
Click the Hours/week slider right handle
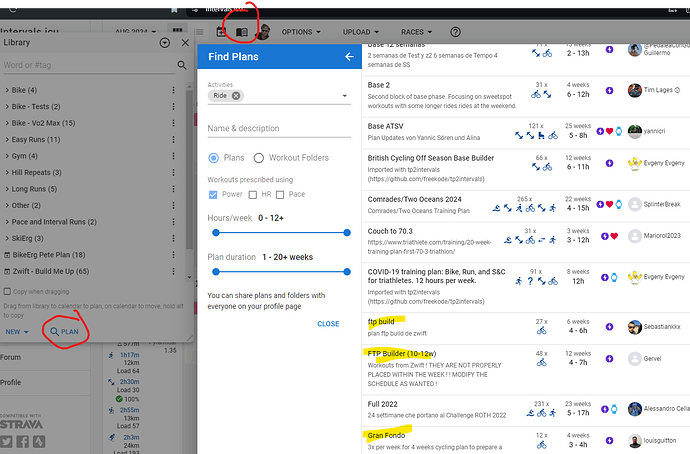click(x=347, y=233)
